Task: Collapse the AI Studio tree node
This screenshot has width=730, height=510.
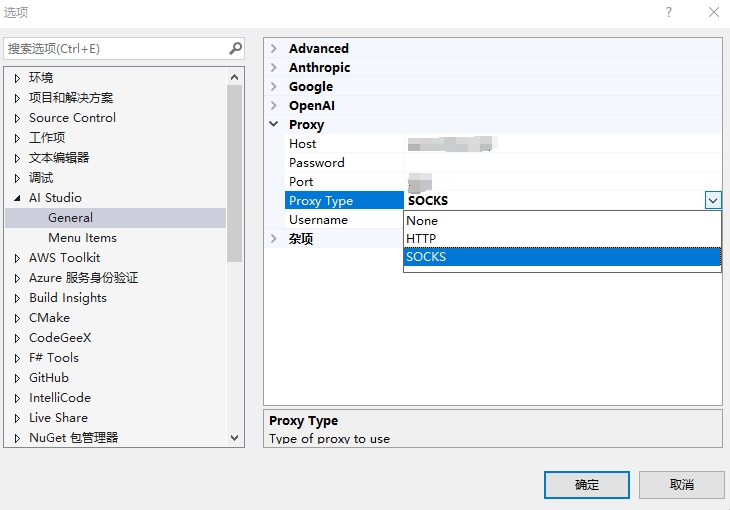Action: click(x=17, y=198)
